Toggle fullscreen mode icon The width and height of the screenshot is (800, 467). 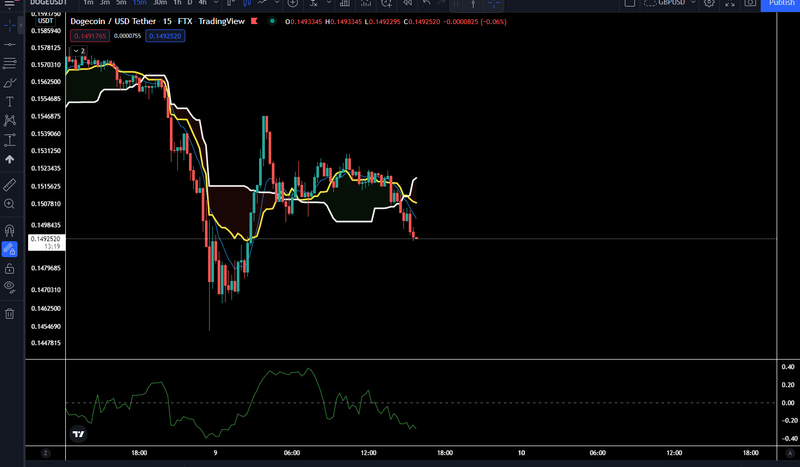click(730, 3)
